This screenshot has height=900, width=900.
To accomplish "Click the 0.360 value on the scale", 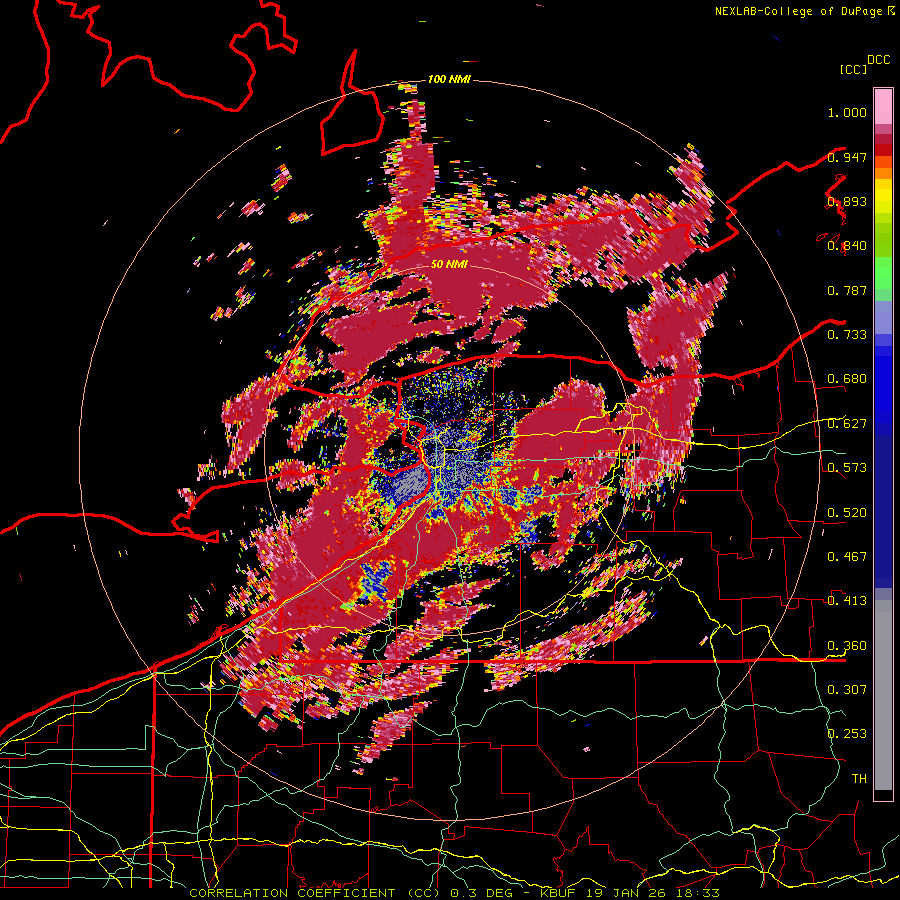I will (x=847, y=646).
